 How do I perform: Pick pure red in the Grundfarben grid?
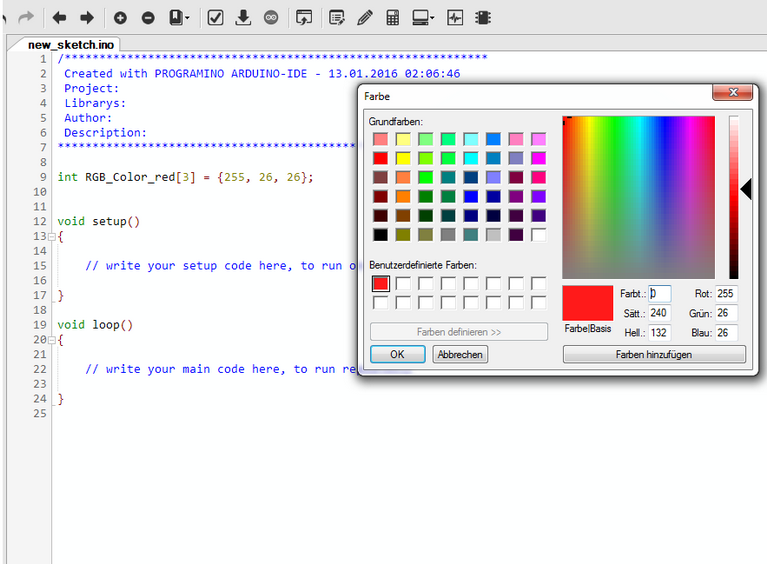tap(381, 158)
